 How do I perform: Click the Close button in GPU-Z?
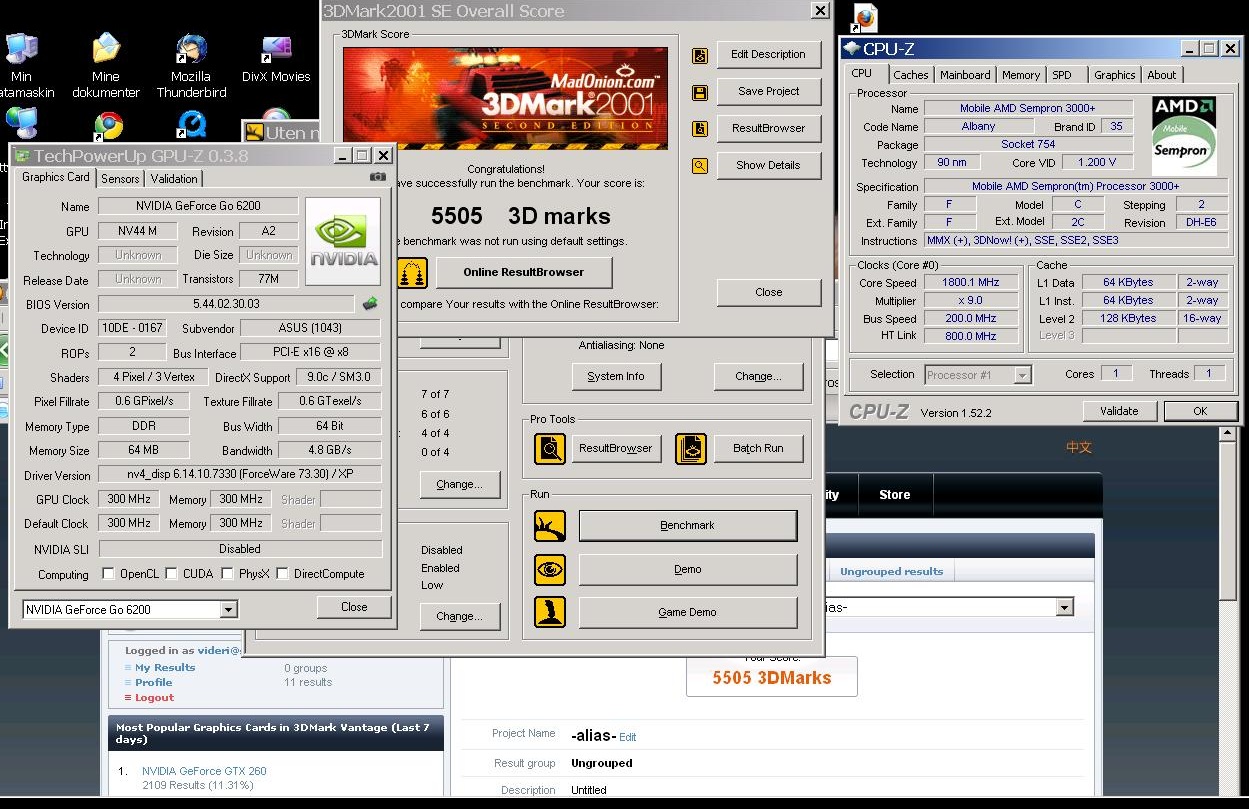(x=354, y=607)
